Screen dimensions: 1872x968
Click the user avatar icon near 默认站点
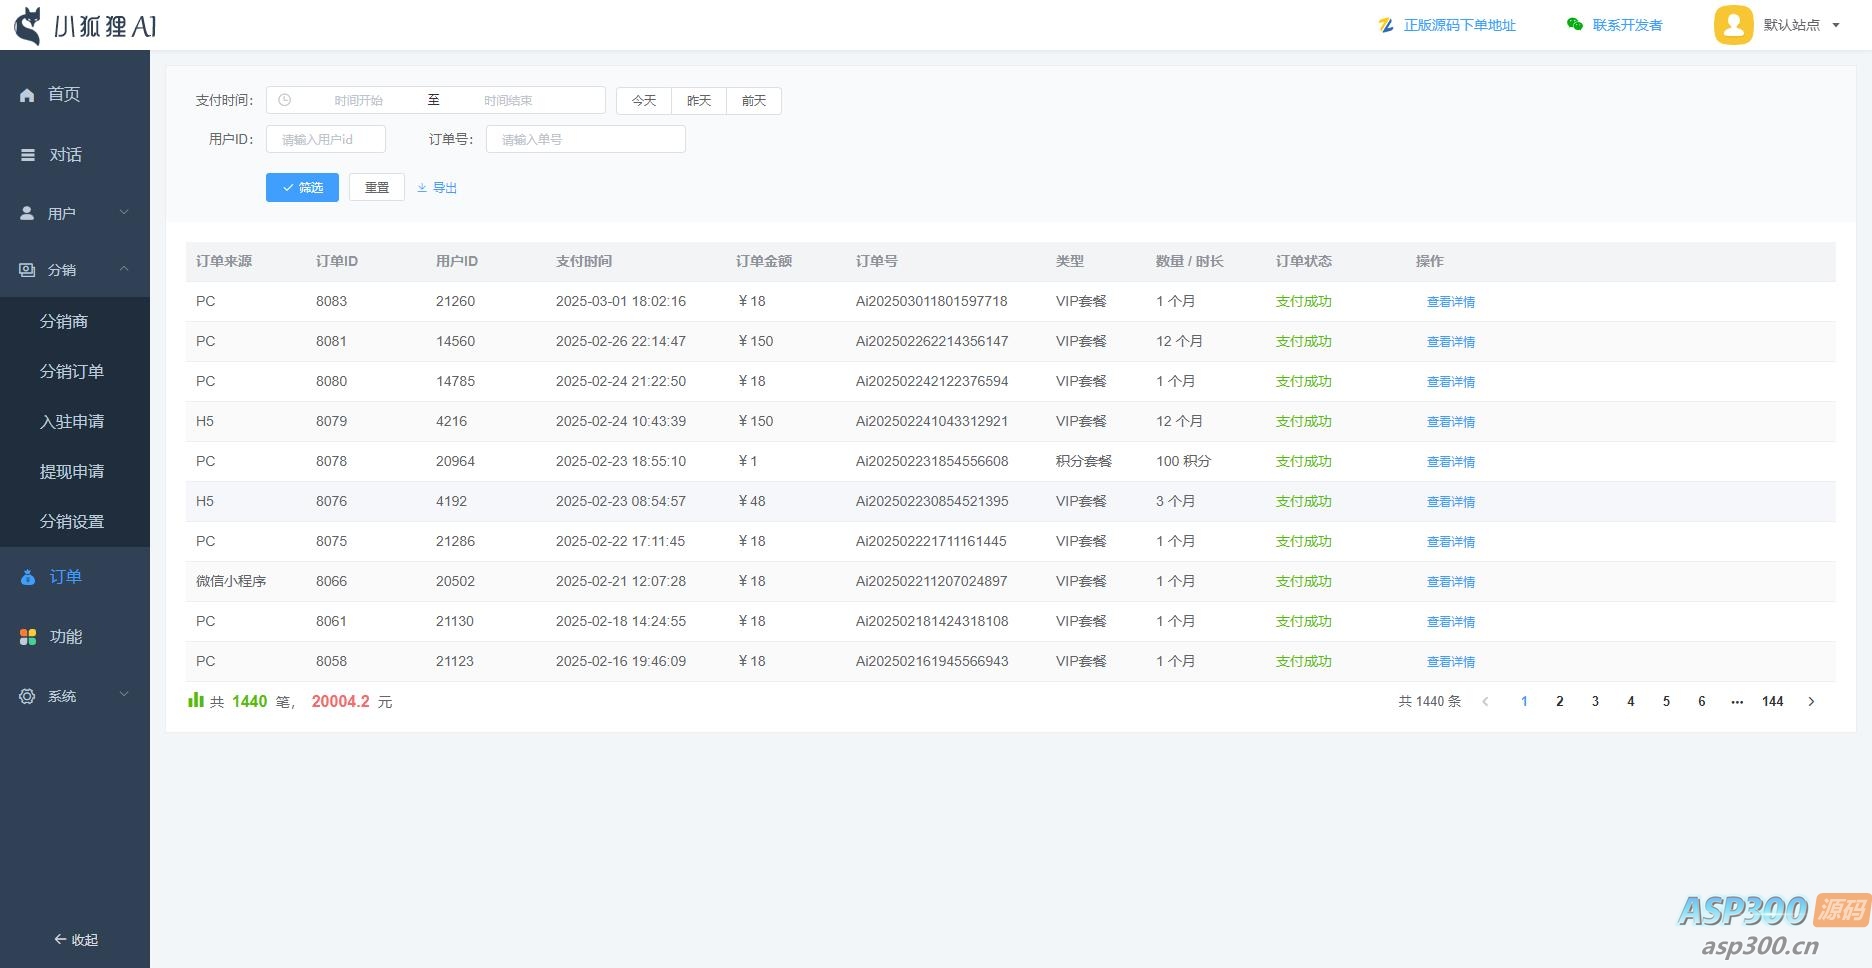click(x=1733, y=25)
